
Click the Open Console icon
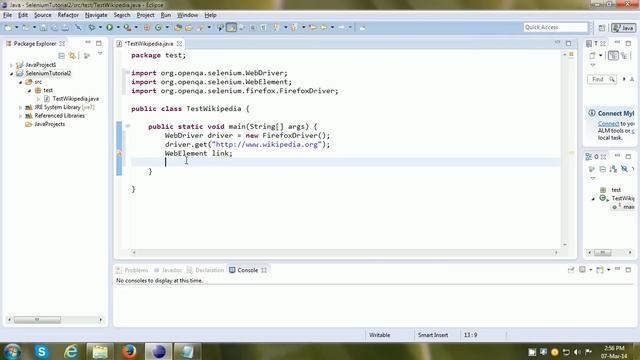tap(600, 270)
